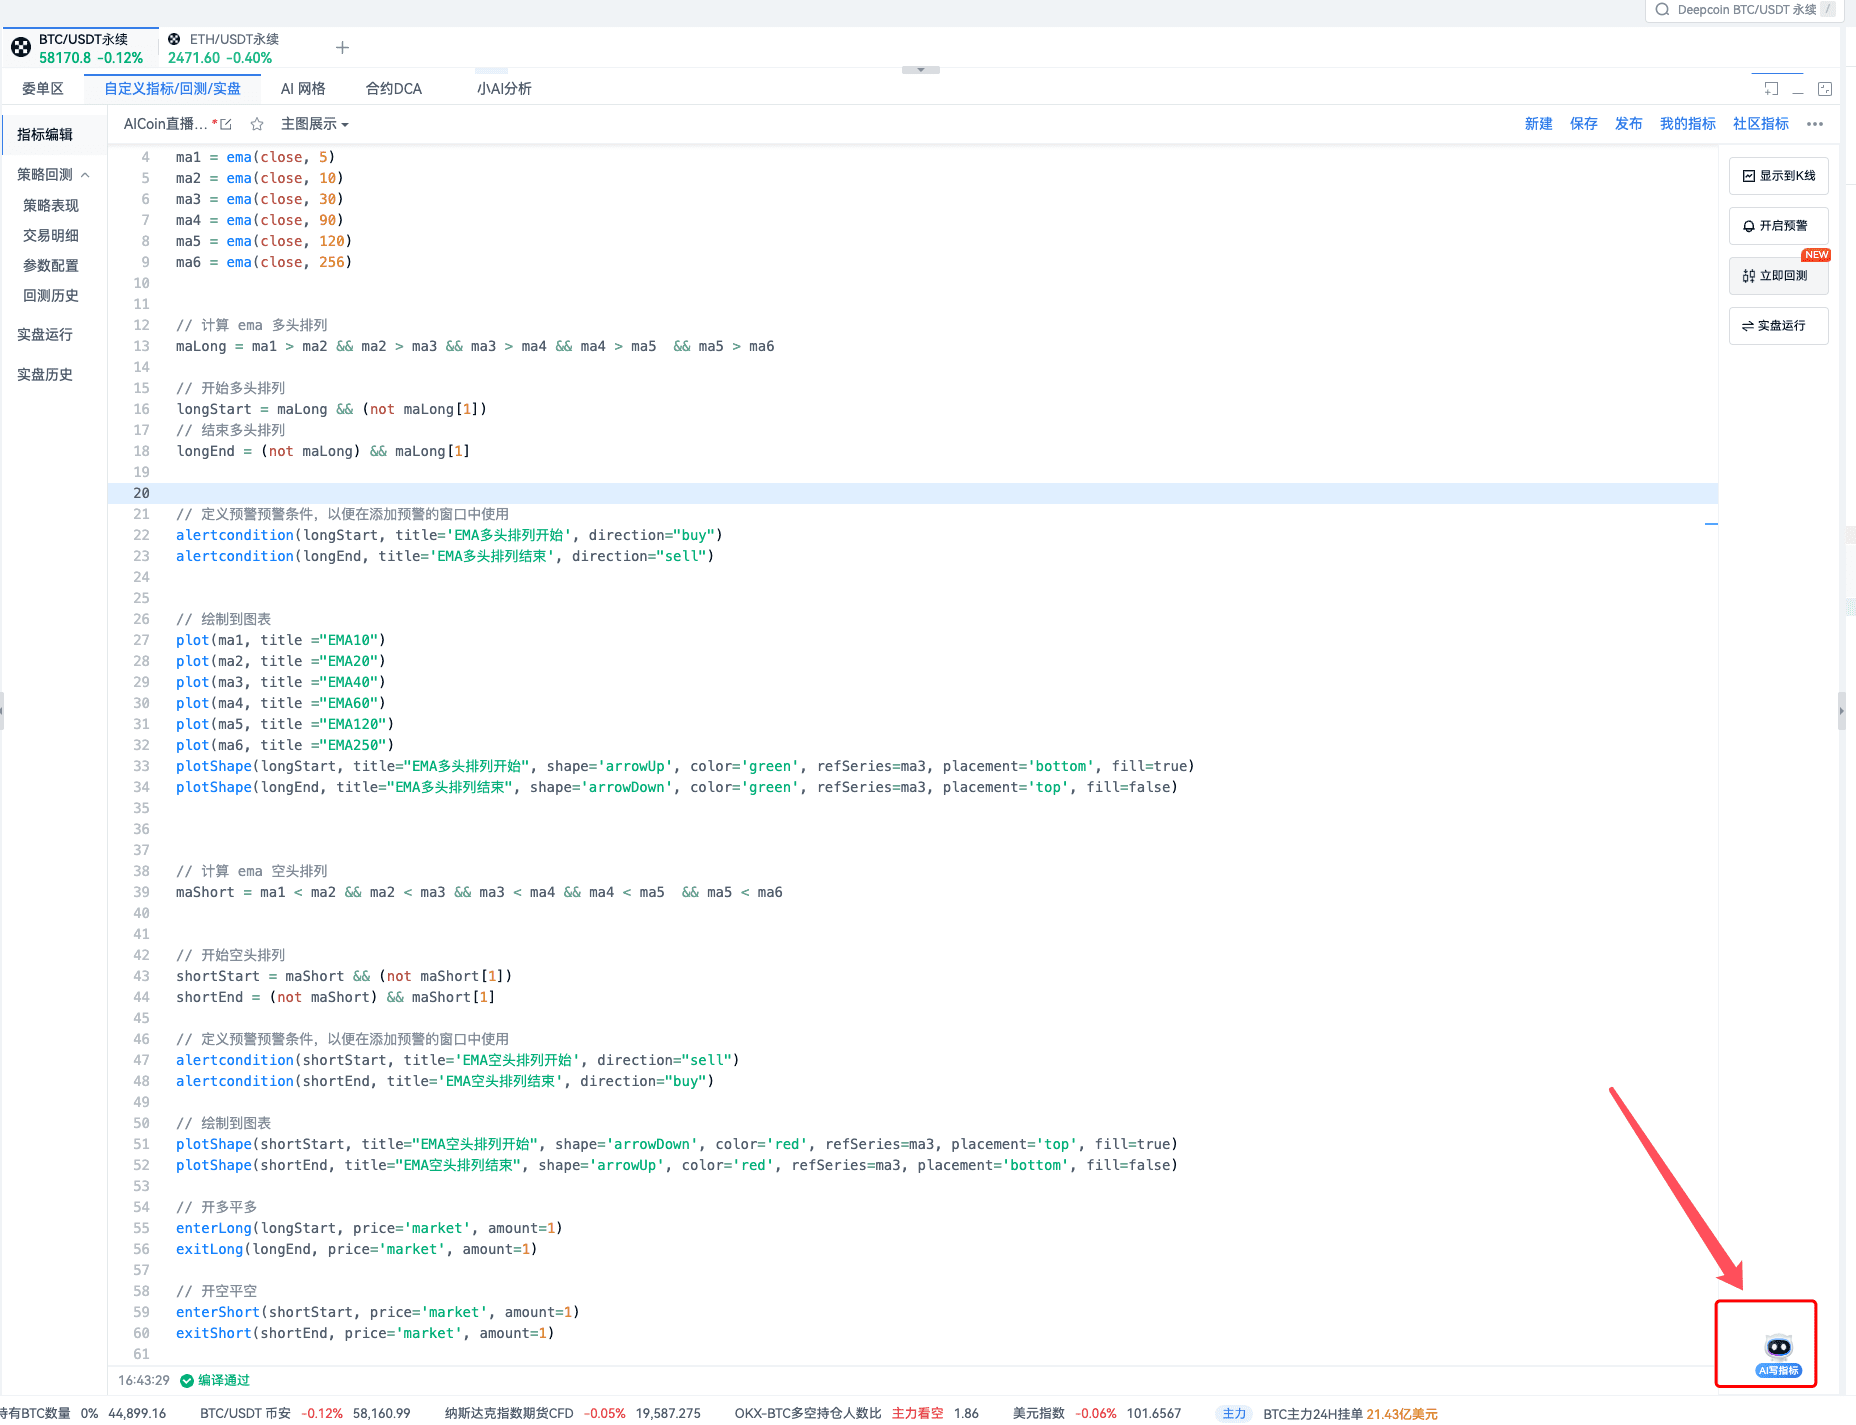Switch to 委单区 tab
This screenshot has width=1856, height=1425.
[x=43, y=89]
